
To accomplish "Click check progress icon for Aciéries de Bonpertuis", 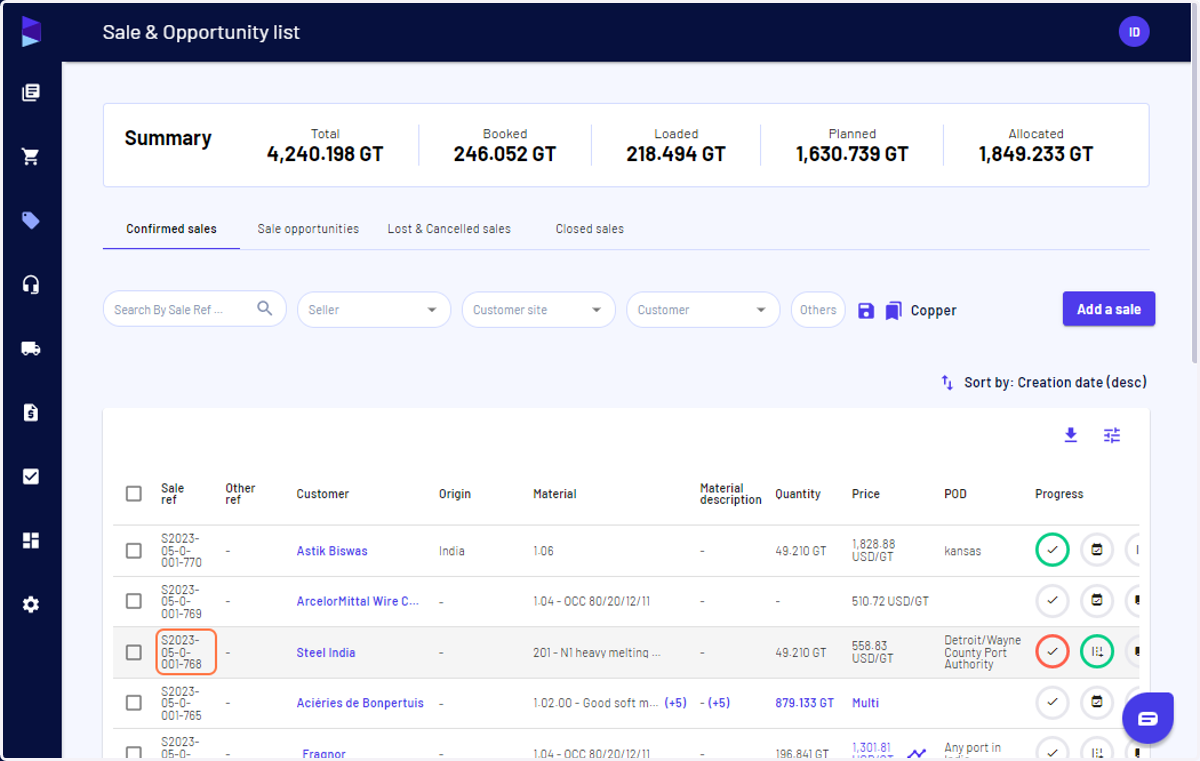I will (1052, 702).
